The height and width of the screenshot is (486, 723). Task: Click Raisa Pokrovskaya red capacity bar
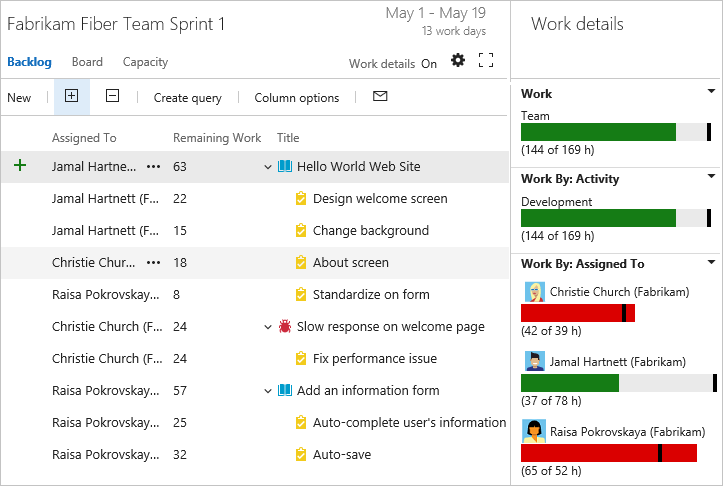tap(609, 453)
